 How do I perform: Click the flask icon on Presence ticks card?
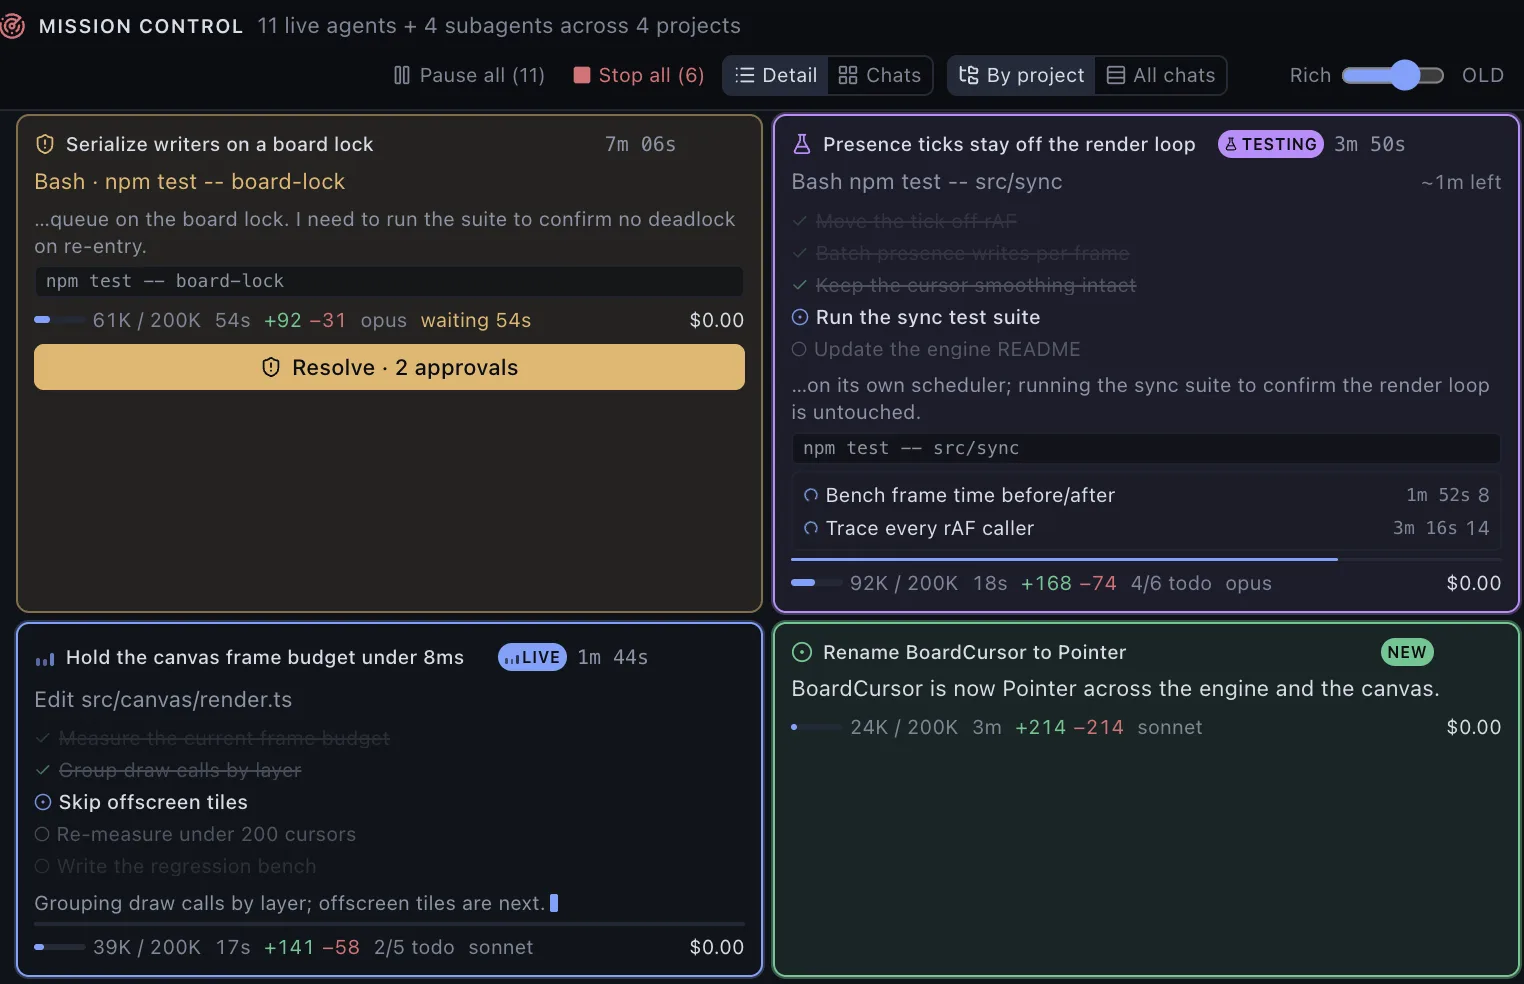pos(802,144)
